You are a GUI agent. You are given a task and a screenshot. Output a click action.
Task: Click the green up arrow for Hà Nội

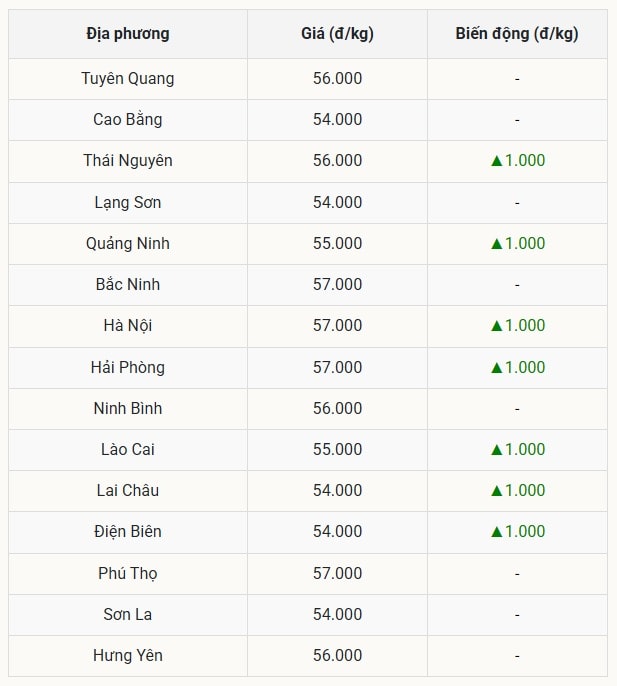coord(495,326)
